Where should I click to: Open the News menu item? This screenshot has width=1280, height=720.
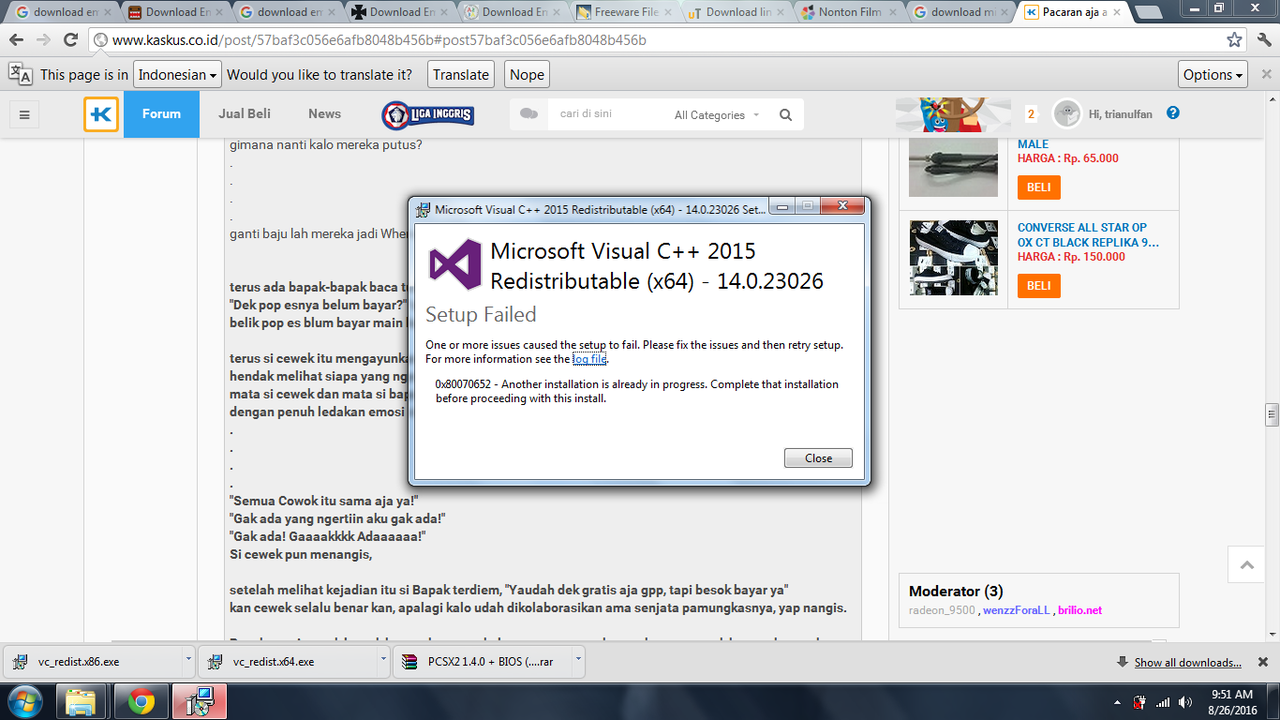(324, 114)
